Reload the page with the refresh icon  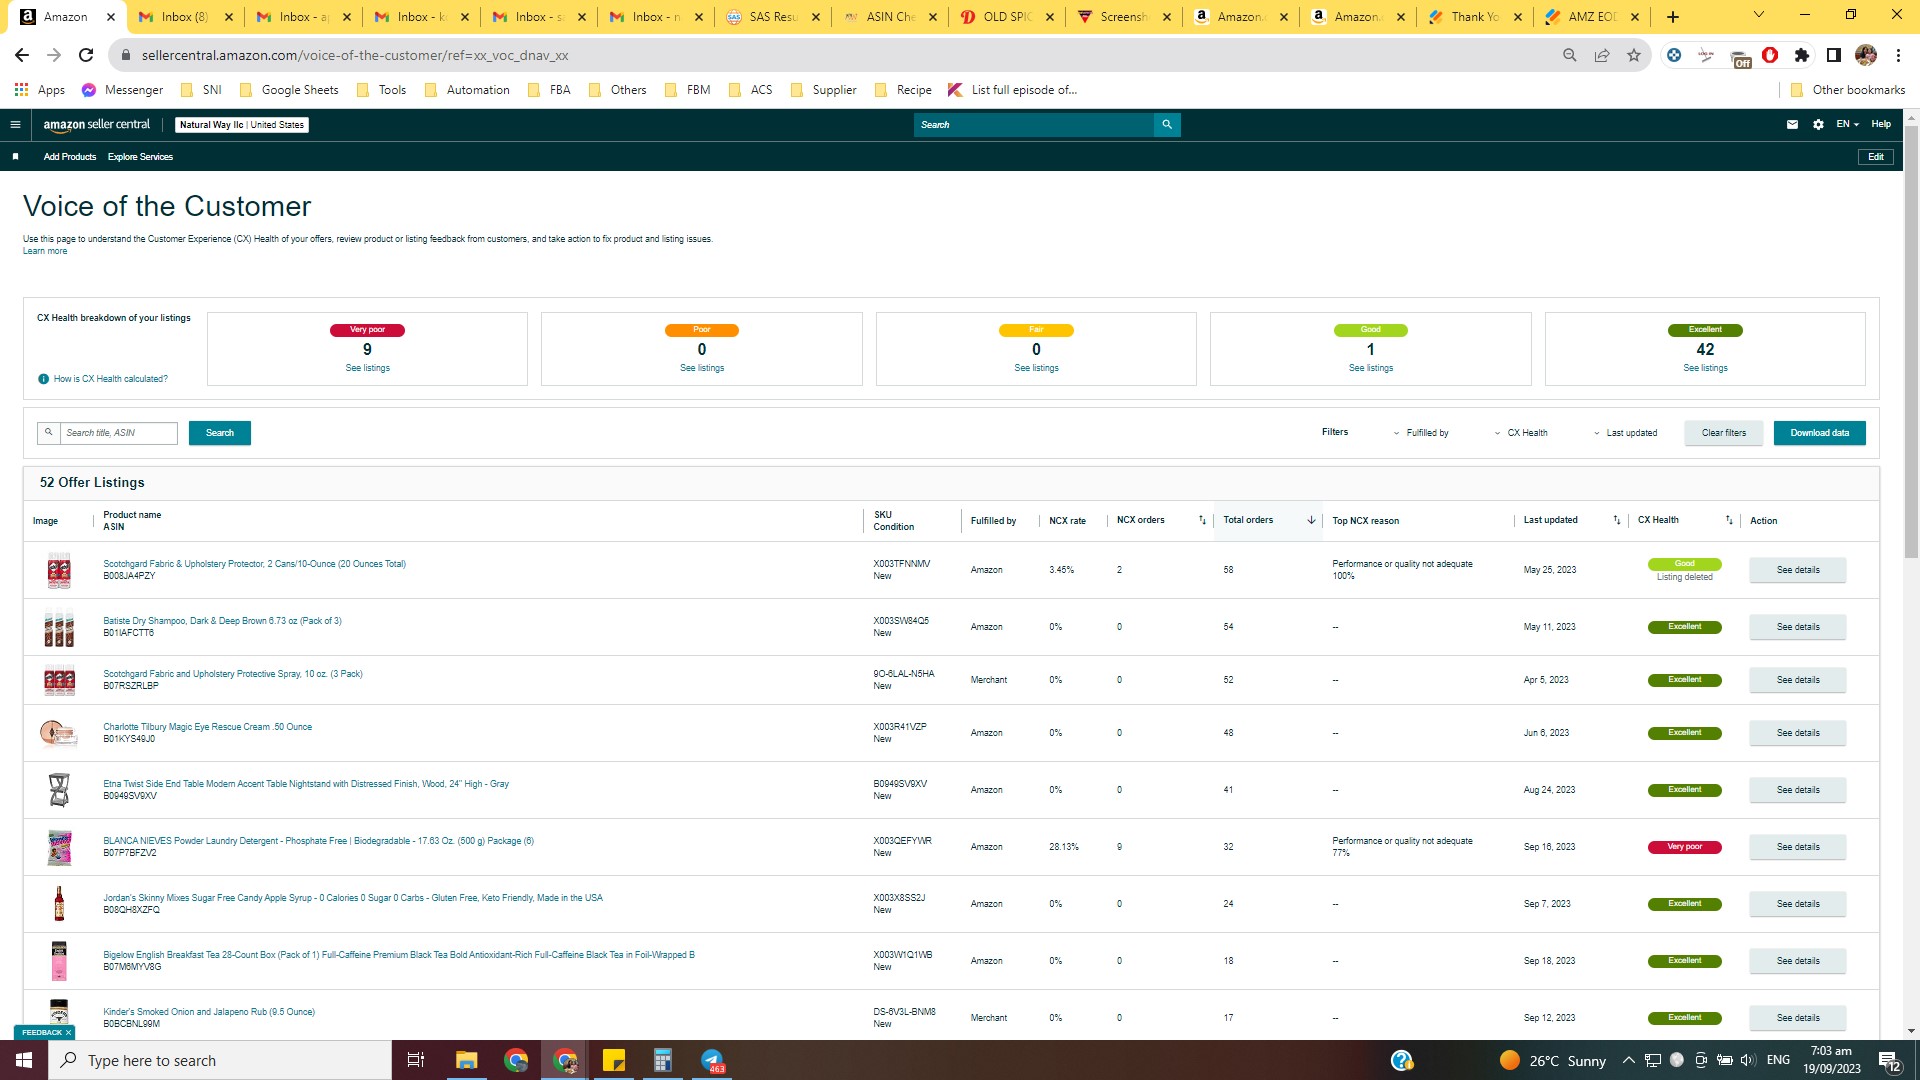click(86, 55)
